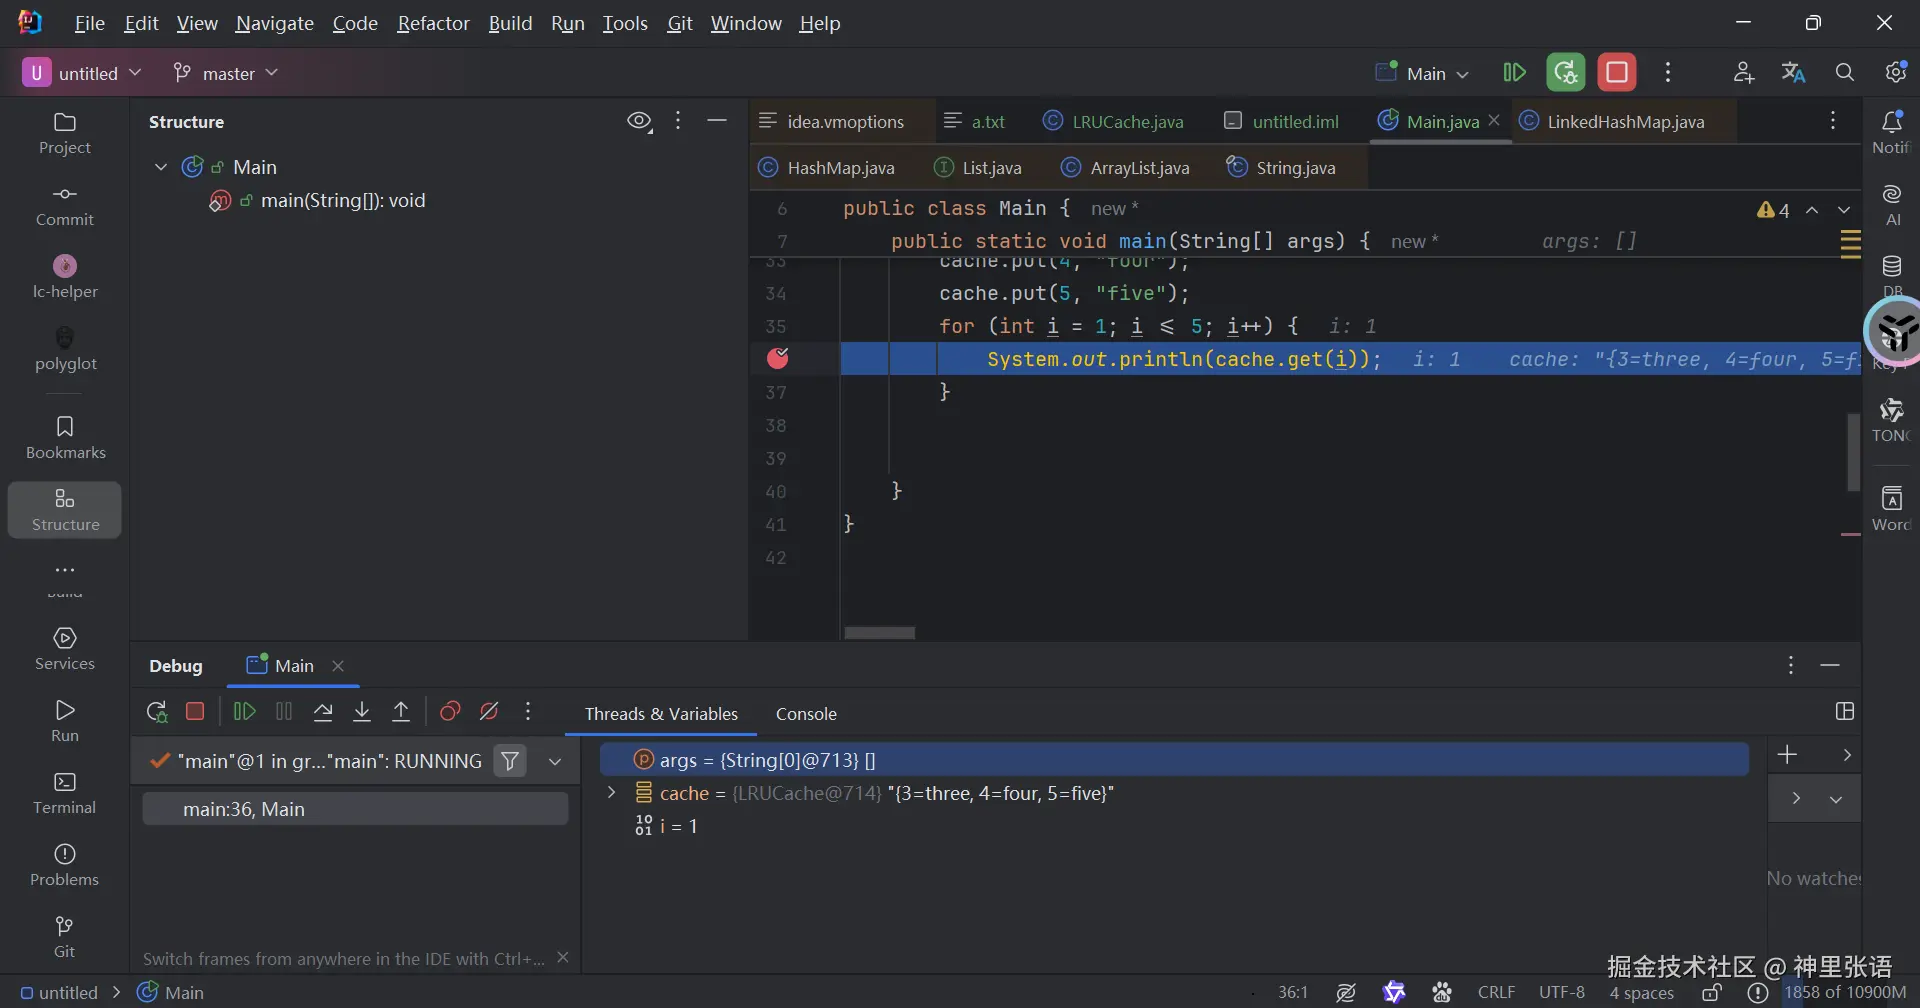This screenshot has width=1920, height=1008.
Task: Open the Services tool window
Action: coord(65,649)
